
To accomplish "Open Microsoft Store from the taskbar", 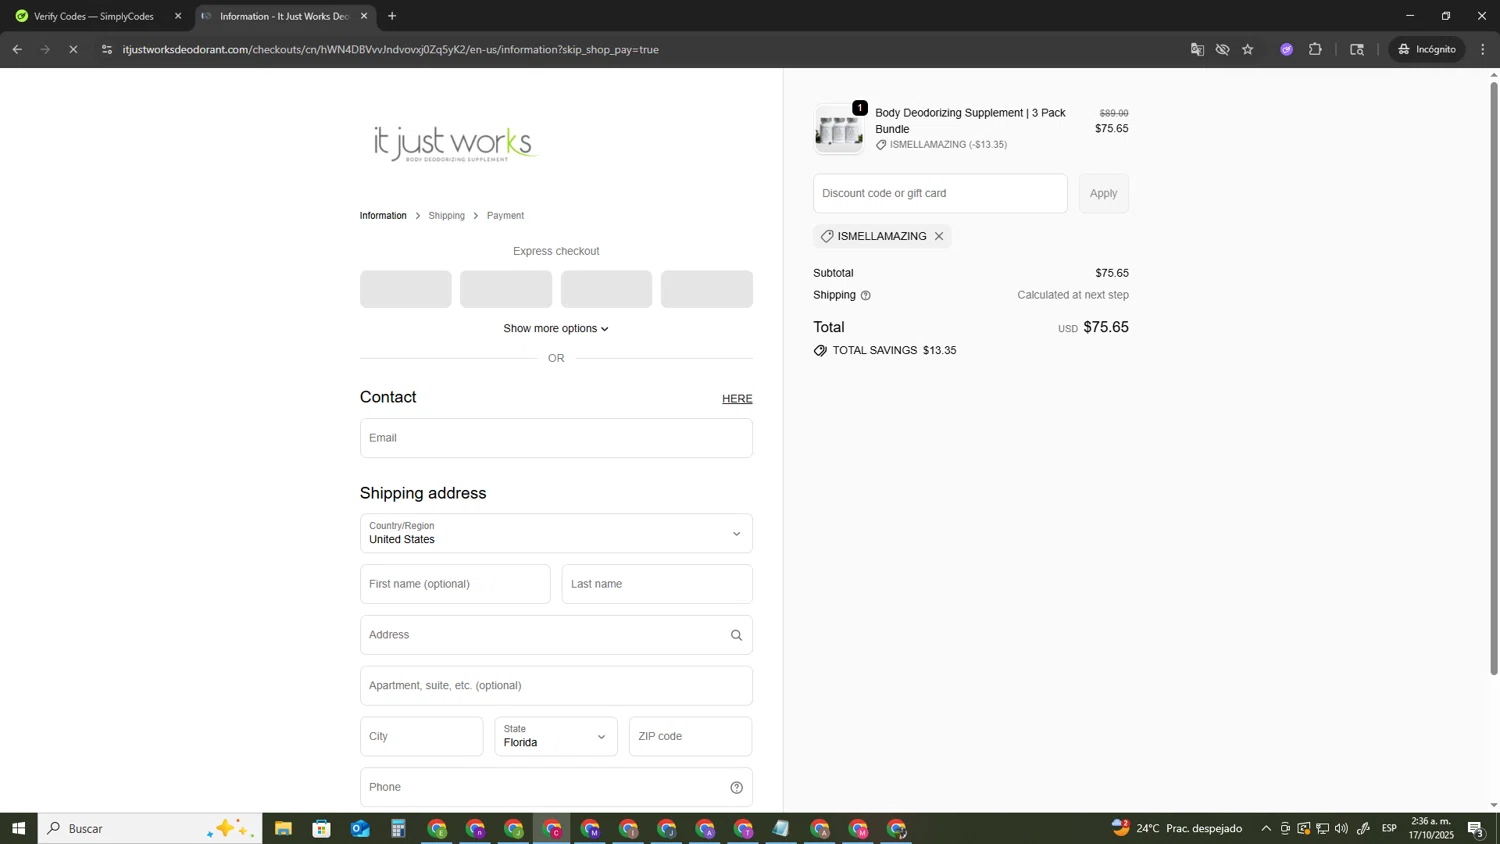I will point(321,829).
